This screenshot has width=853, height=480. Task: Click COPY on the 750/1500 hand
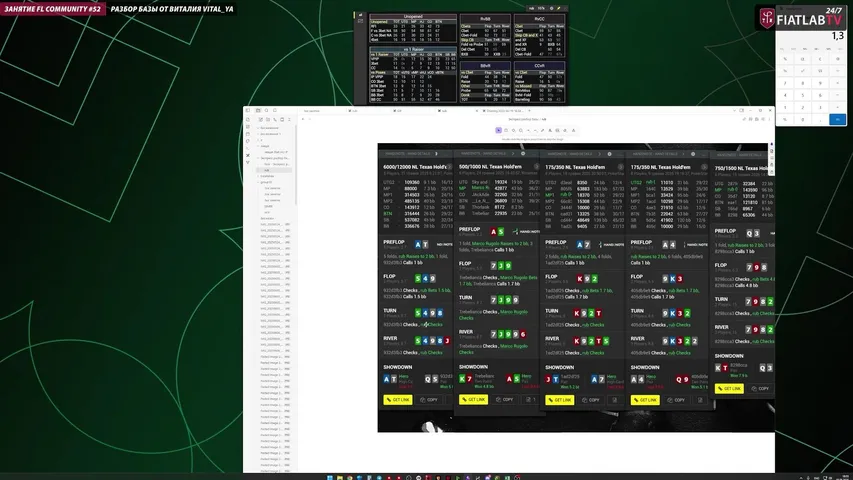(x=760, y=389)
